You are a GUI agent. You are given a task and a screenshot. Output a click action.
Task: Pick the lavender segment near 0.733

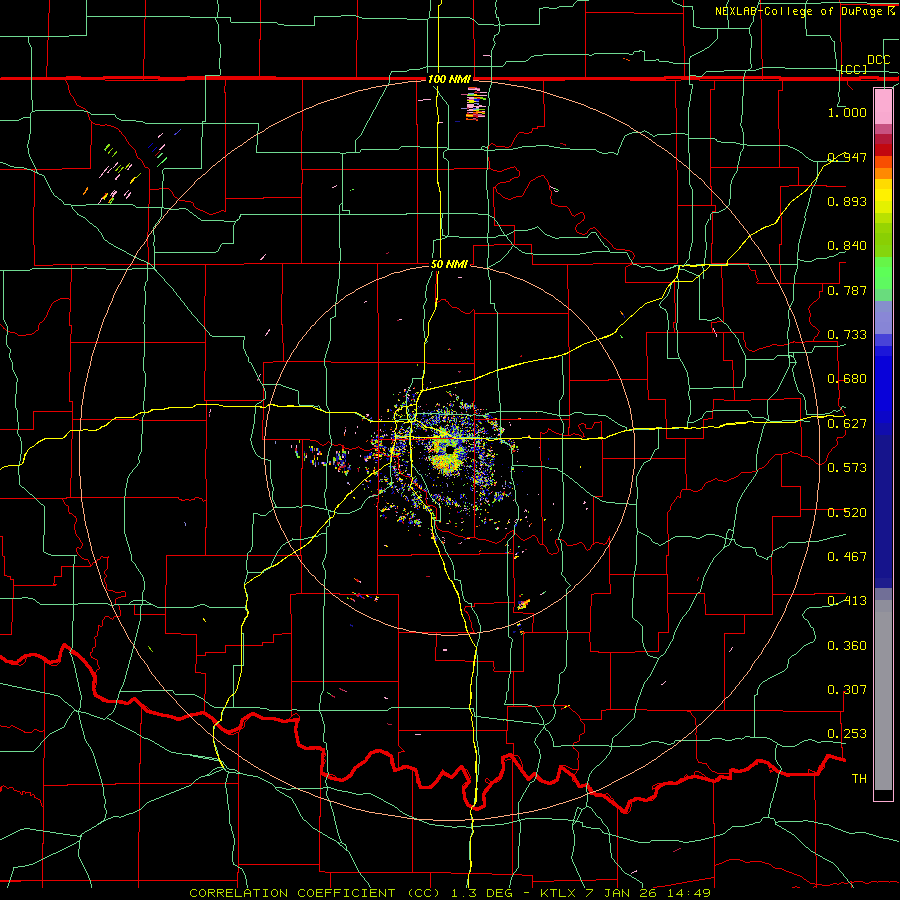(883, 317)
